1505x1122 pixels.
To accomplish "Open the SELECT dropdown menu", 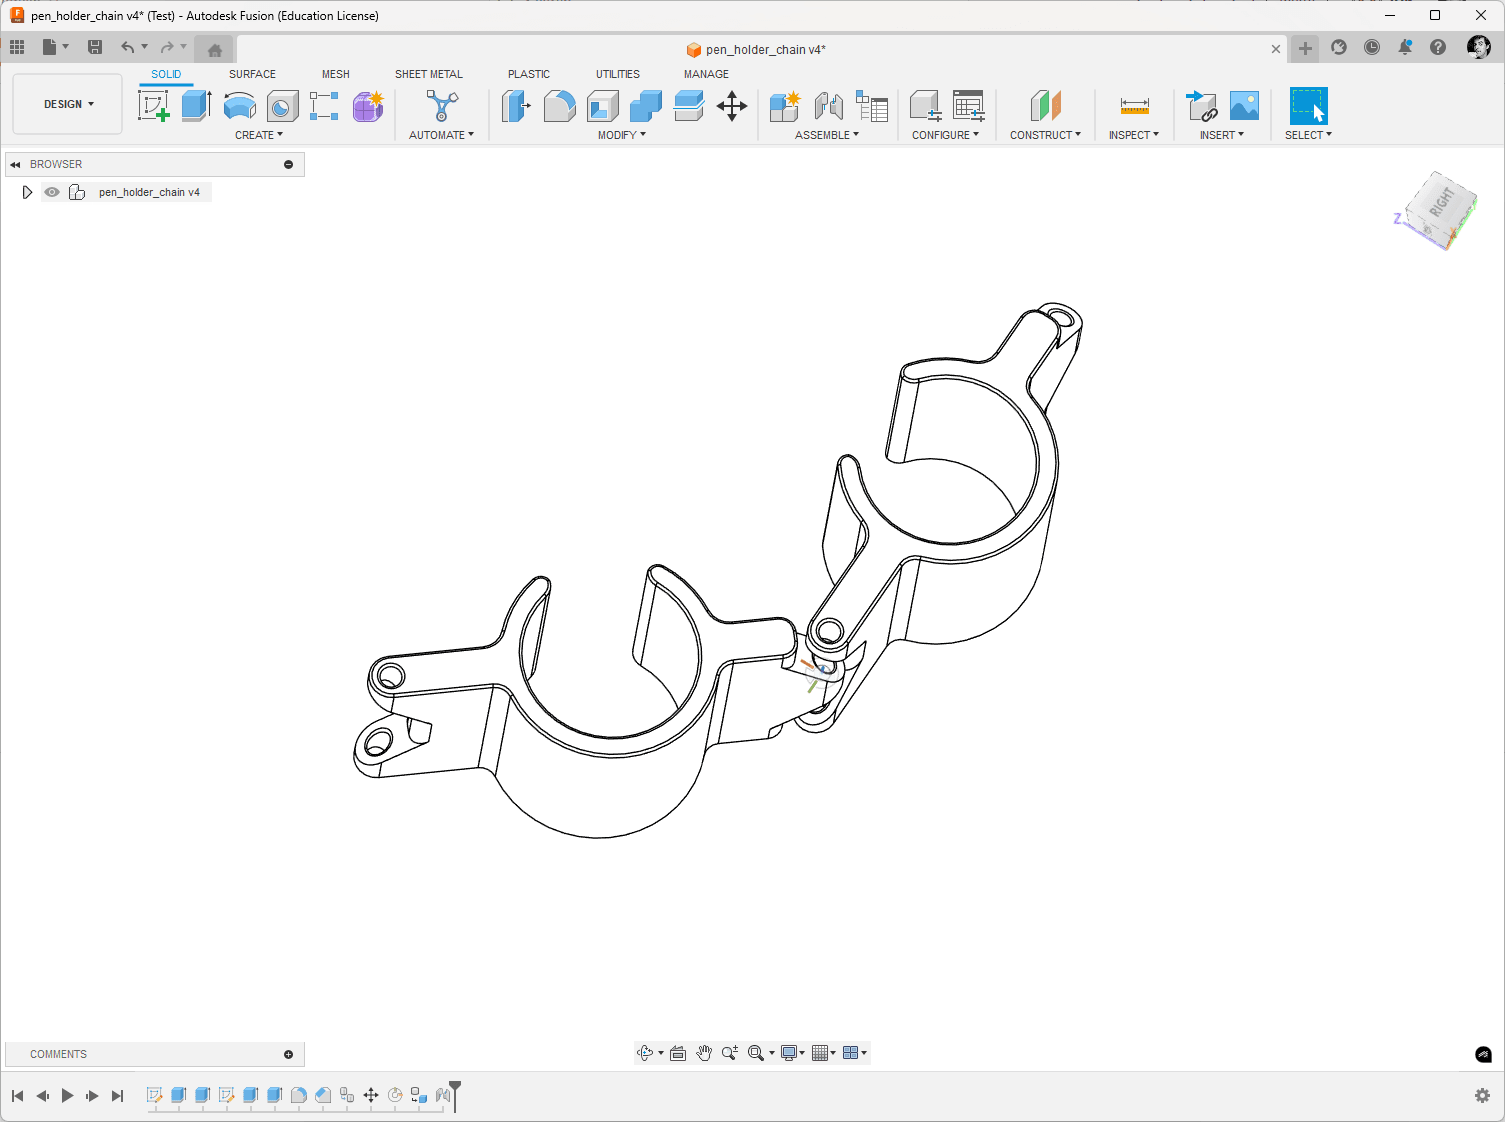I will (x=1308, y=135).
